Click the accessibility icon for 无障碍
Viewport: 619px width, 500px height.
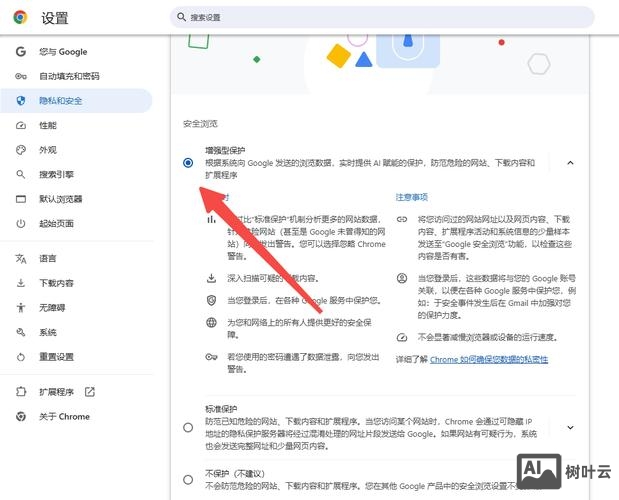coord(21,307)
